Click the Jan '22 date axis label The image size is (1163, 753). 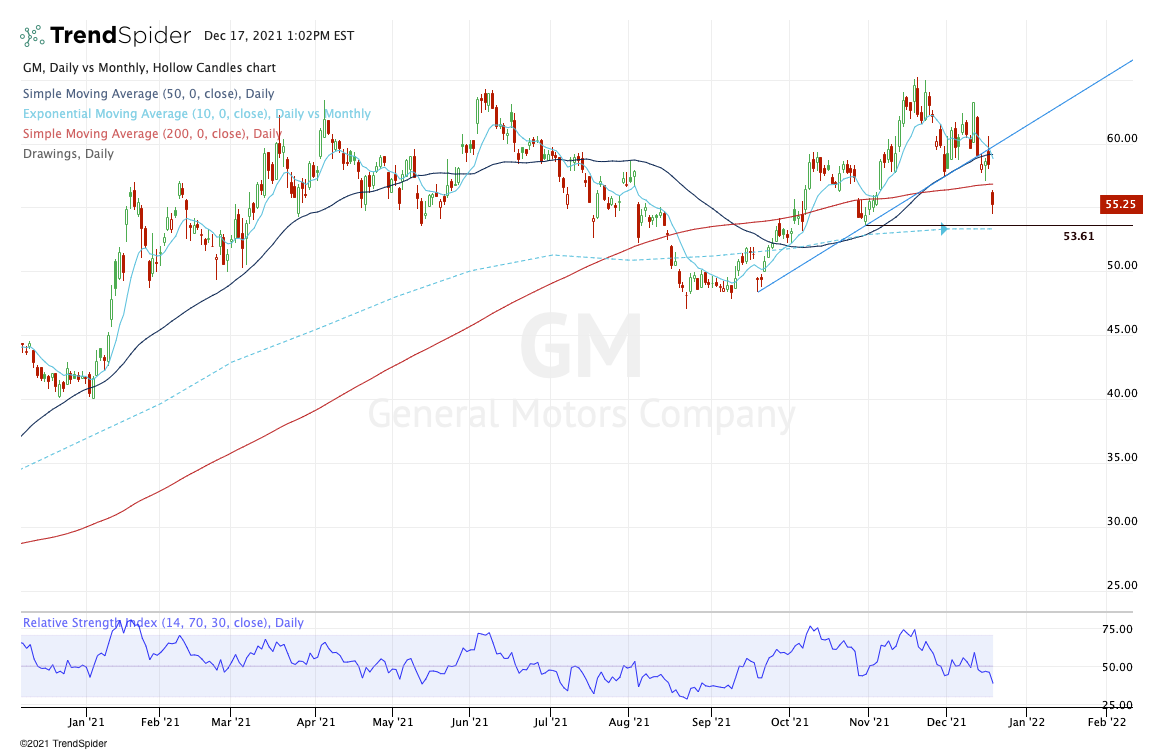(x=1027, y=721)
